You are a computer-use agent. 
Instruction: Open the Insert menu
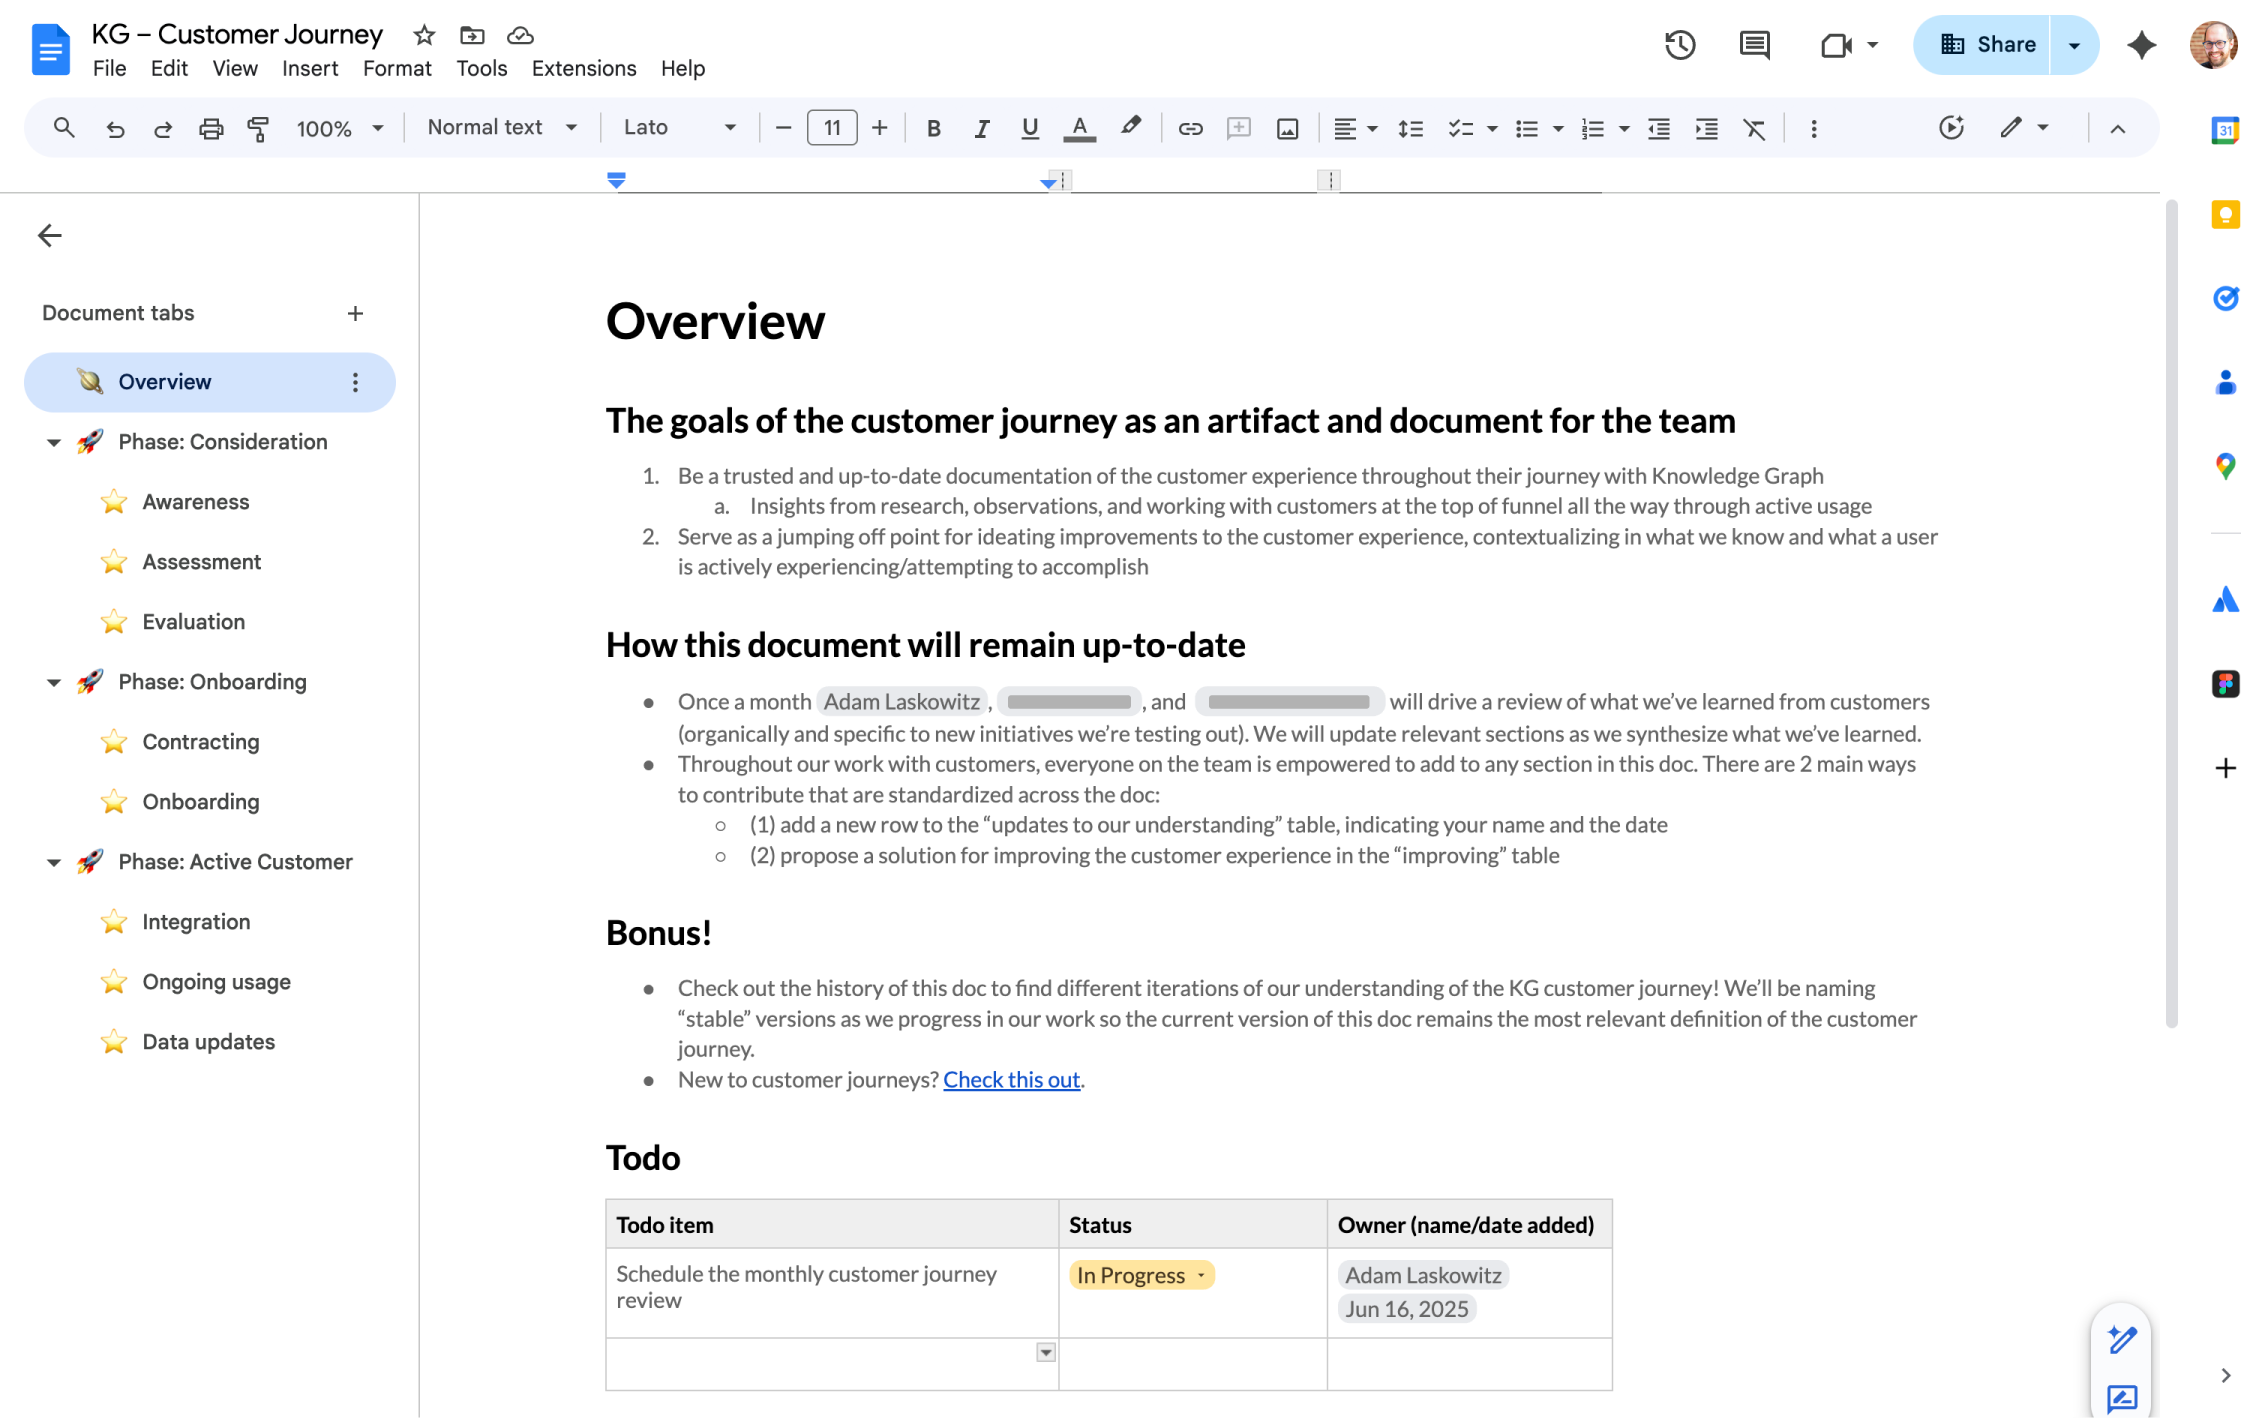(309, 68)
